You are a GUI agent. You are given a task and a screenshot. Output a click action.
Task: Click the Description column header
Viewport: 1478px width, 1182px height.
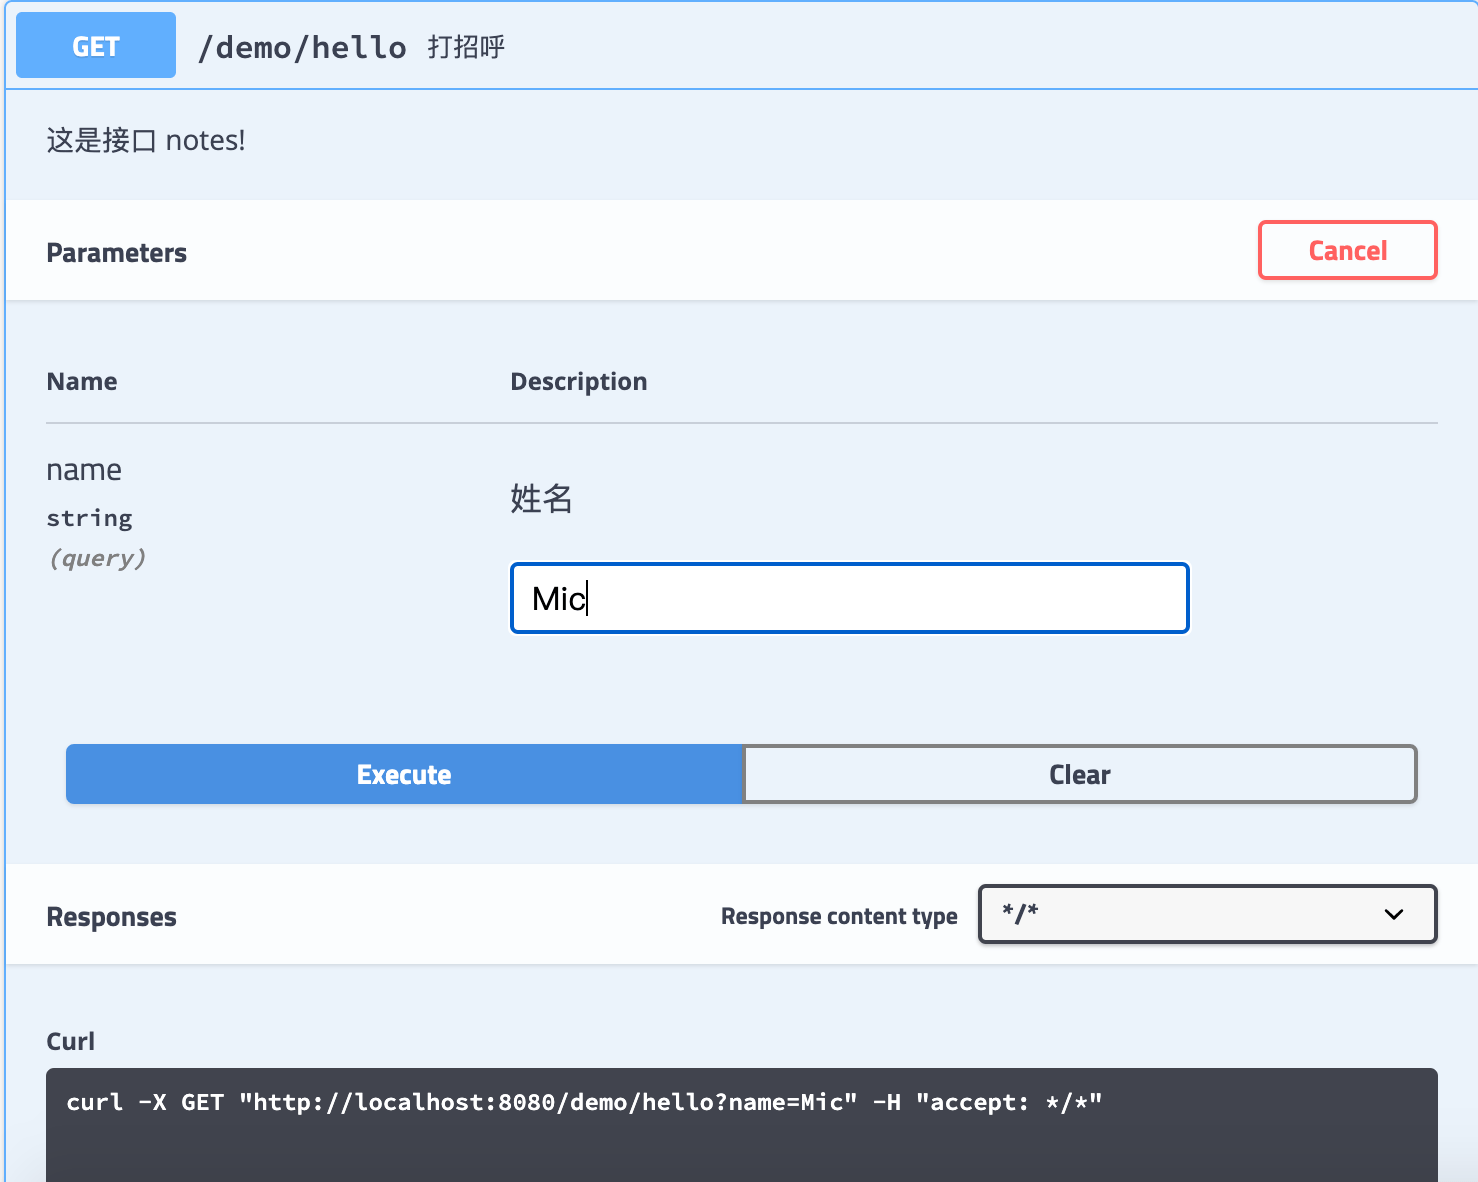(579, 381)
